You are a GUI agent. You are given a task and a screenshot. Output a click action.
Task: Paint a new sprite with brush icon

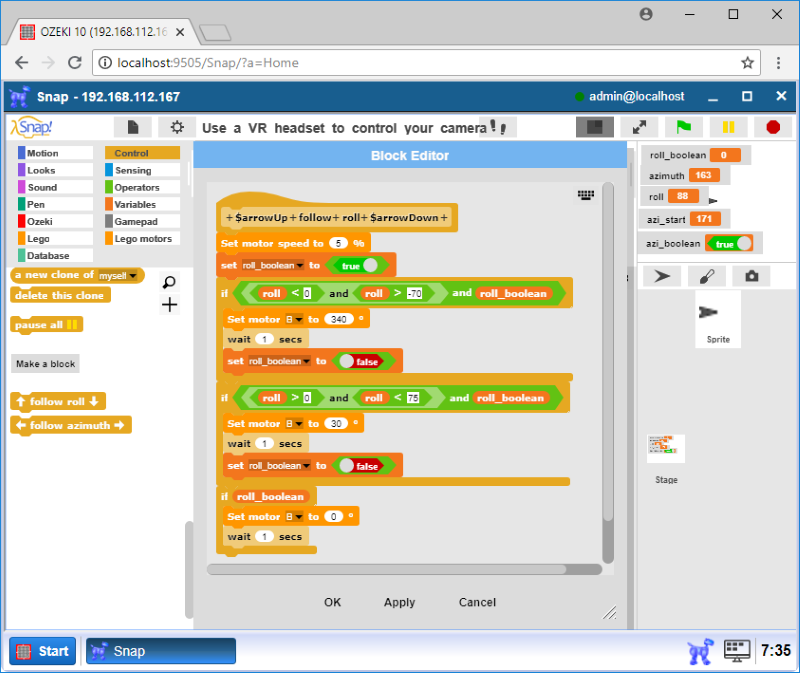pyautogui.click(x=707, y=277)
